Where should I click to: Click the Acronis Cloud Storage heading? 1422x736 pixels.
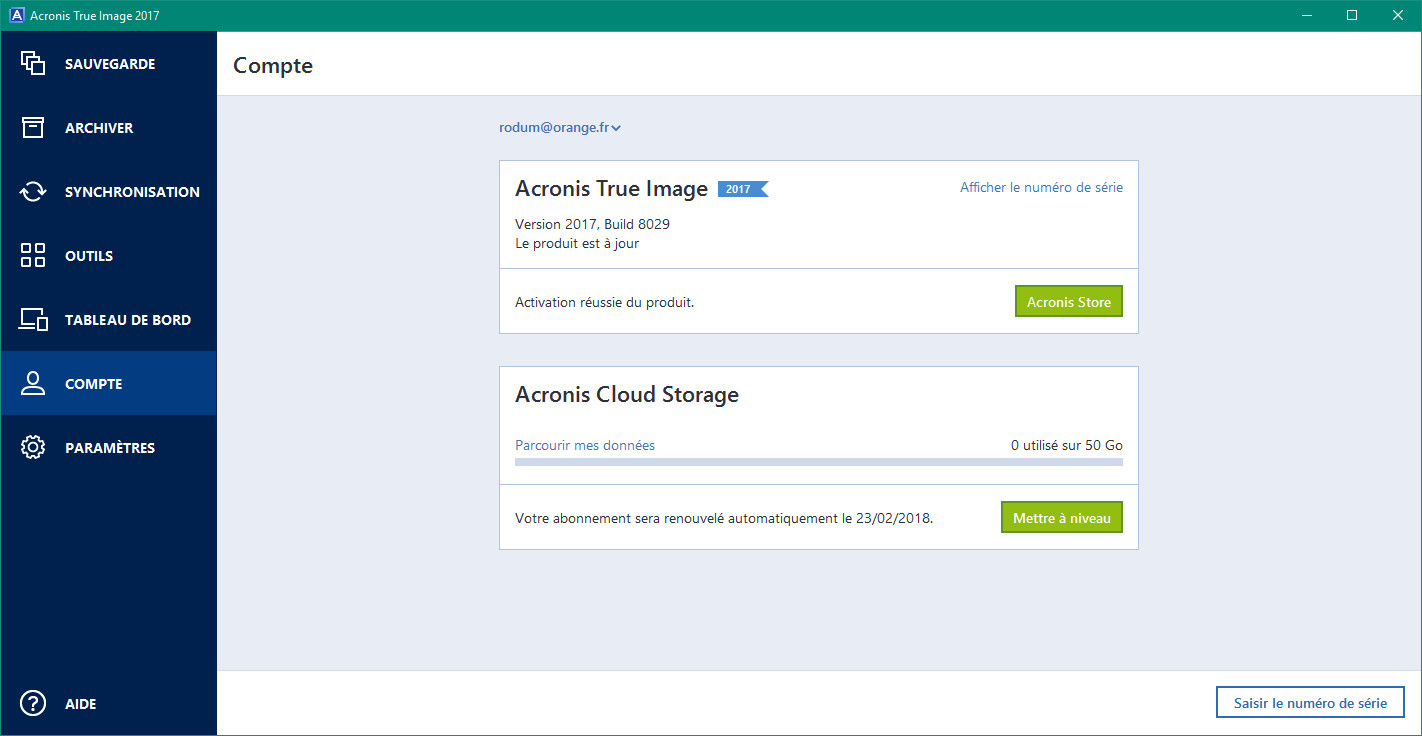pos(627,394)
